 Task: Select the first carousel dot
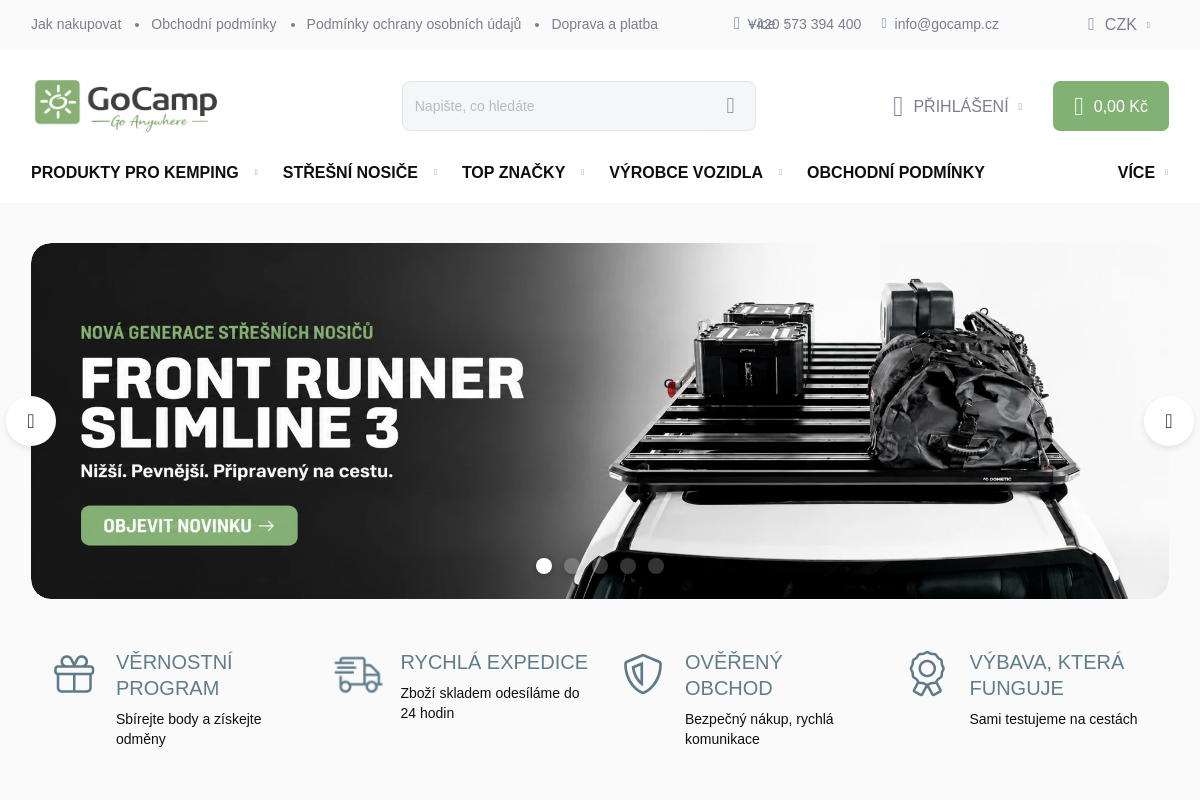(x=544, y=566)
